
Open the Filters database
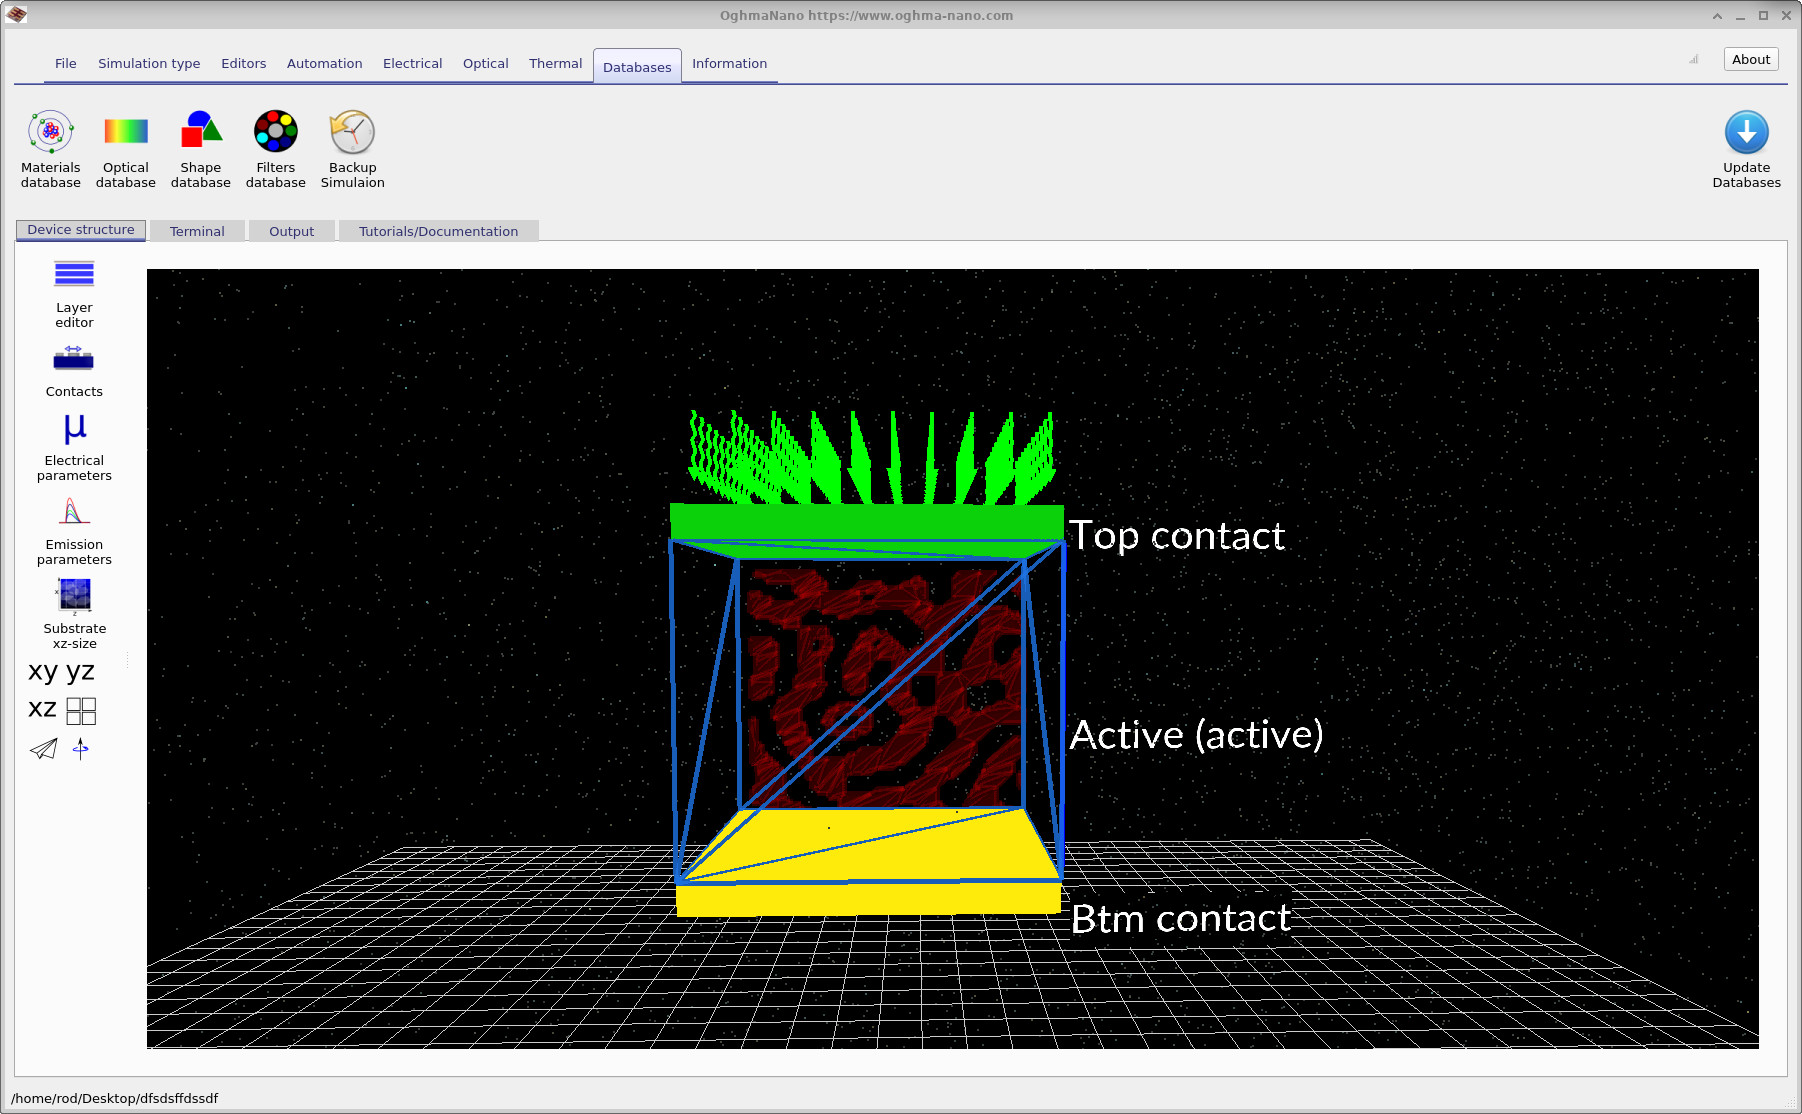(x=275, y=148)
